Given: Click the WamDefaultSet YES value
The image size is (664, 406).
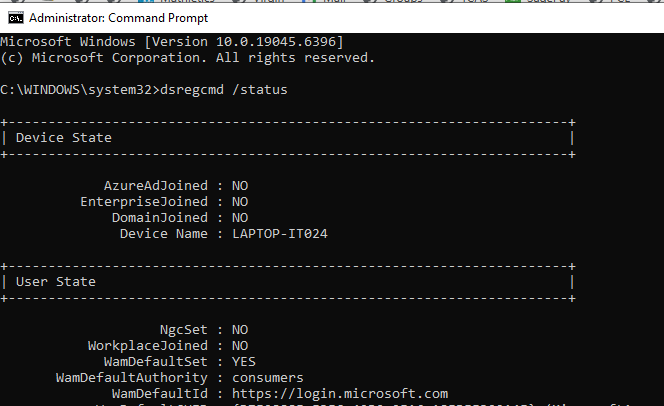Looking at the screenshot, I should click(x=243, y=362).
